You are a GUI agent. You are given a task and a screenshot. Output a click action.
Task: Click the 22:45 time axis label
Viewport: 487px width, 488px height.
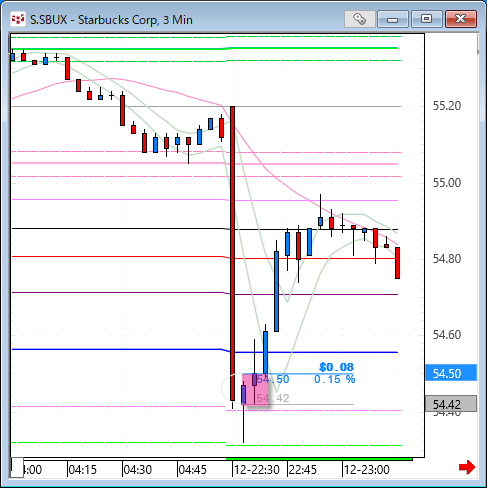tap(303, 470)
